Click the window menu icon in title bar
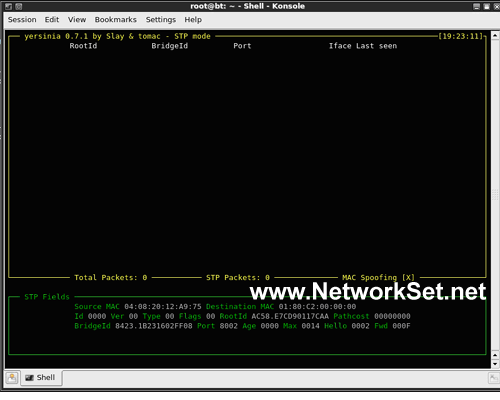The height and width of the screenshot is (400, 500). [8, 6]
